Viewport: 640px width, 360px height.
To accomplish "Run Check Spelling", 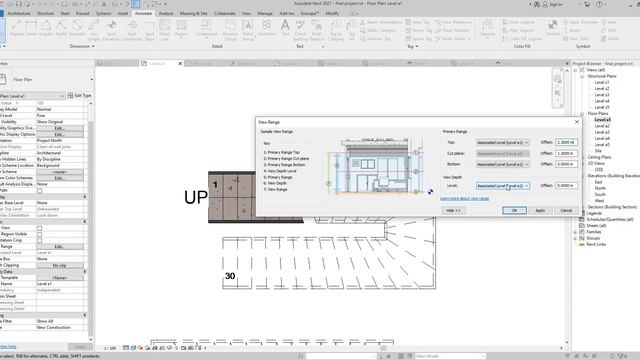I will point(300,30).
